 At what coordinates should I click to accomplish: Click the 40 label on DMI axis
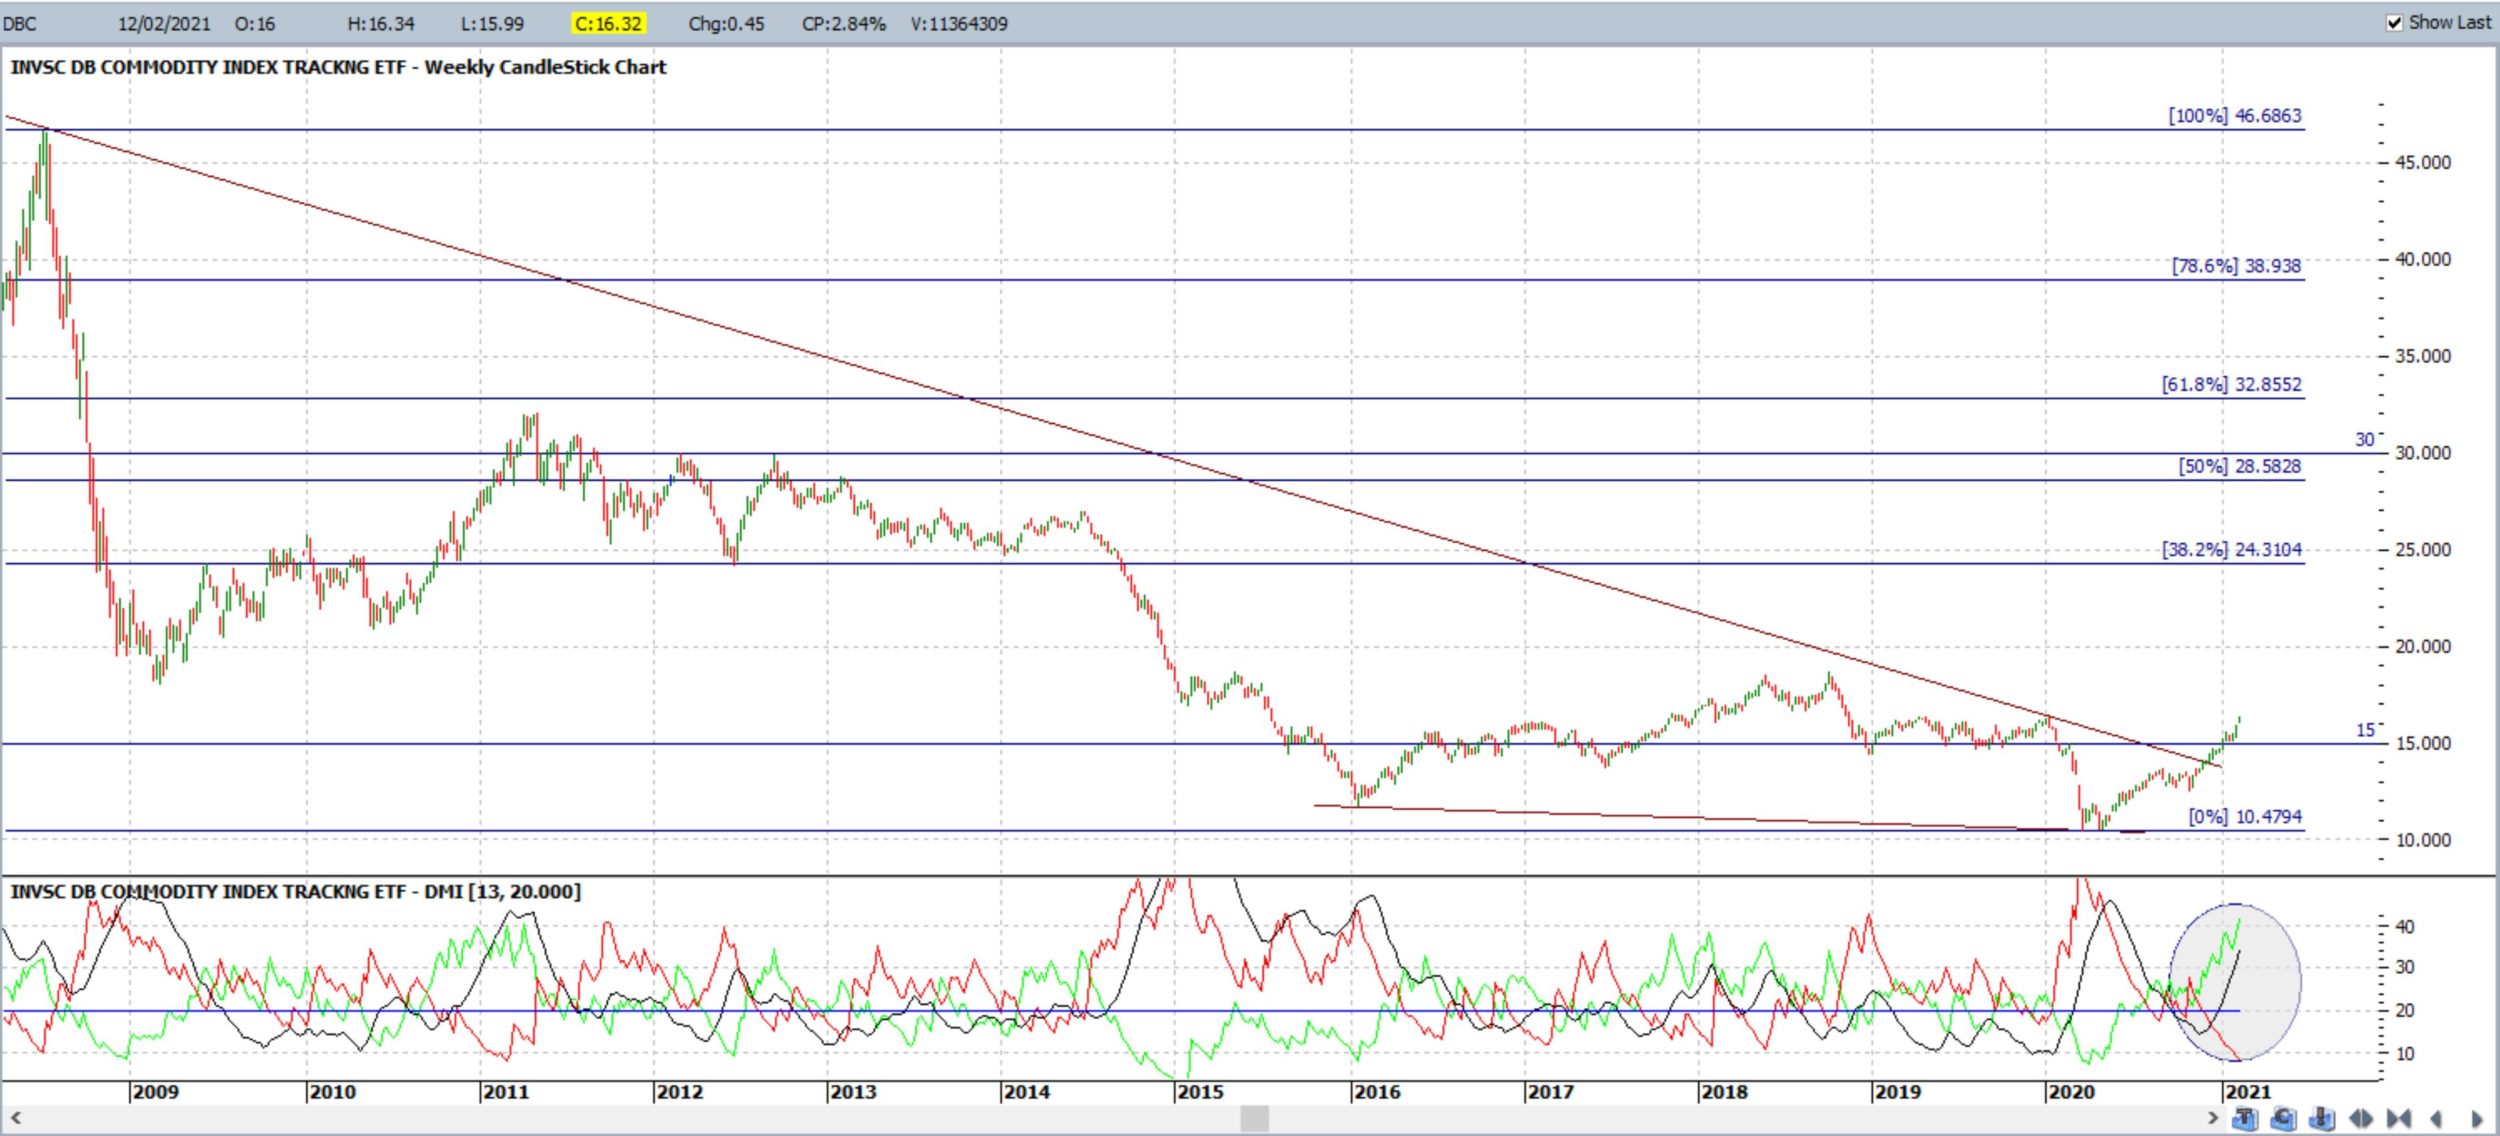2405,927
